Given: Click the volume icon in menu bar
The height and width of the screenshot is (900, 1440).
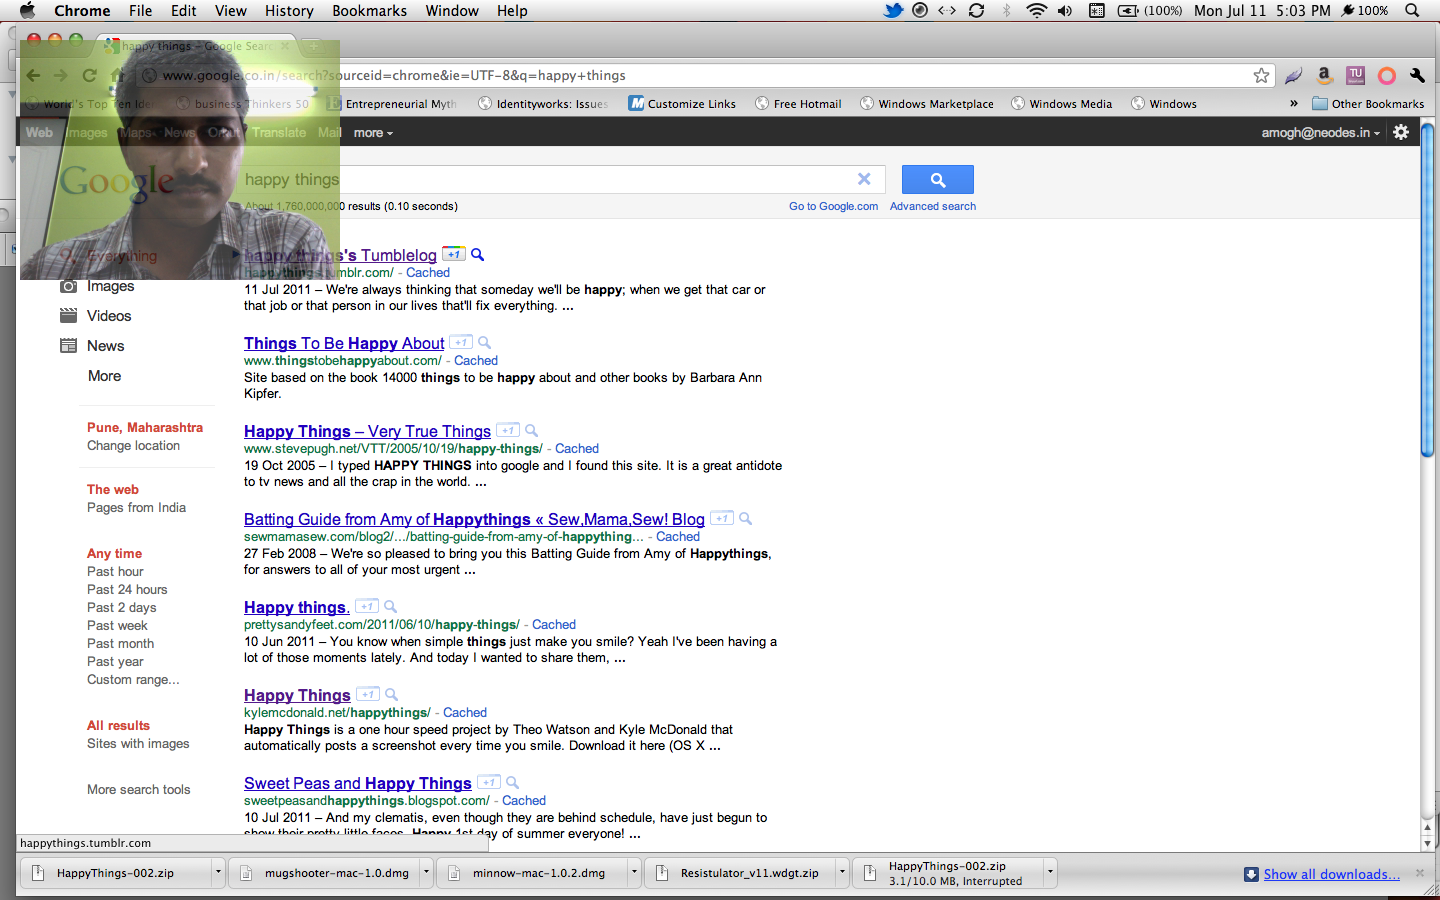Looking at the screenshot, I should [x=1065, y=11].
